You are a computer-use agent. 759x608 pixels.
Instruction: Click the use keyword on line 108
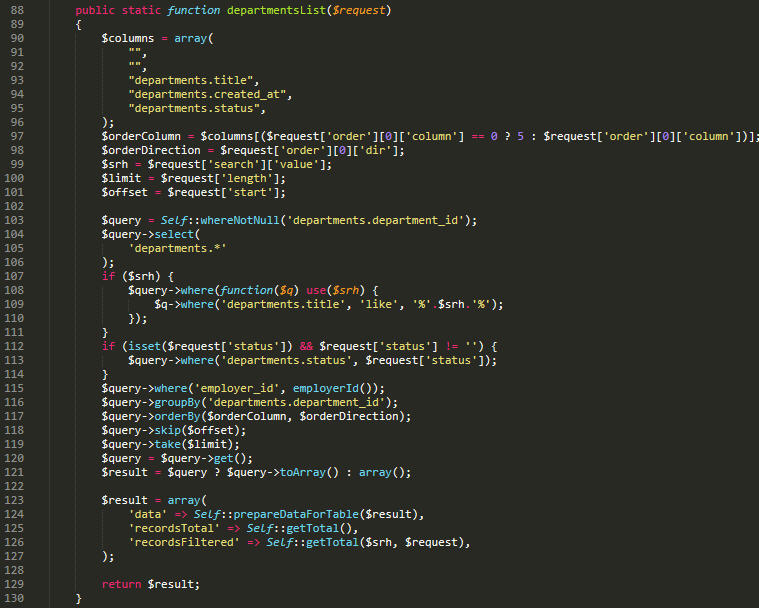click(316, 290)
